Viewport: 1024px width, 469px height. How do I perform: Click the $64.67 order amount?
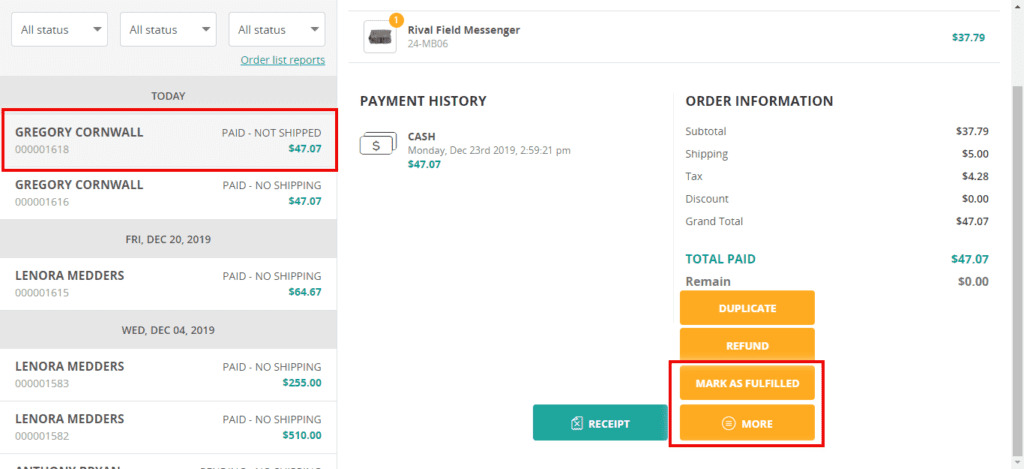click(305, 292)
